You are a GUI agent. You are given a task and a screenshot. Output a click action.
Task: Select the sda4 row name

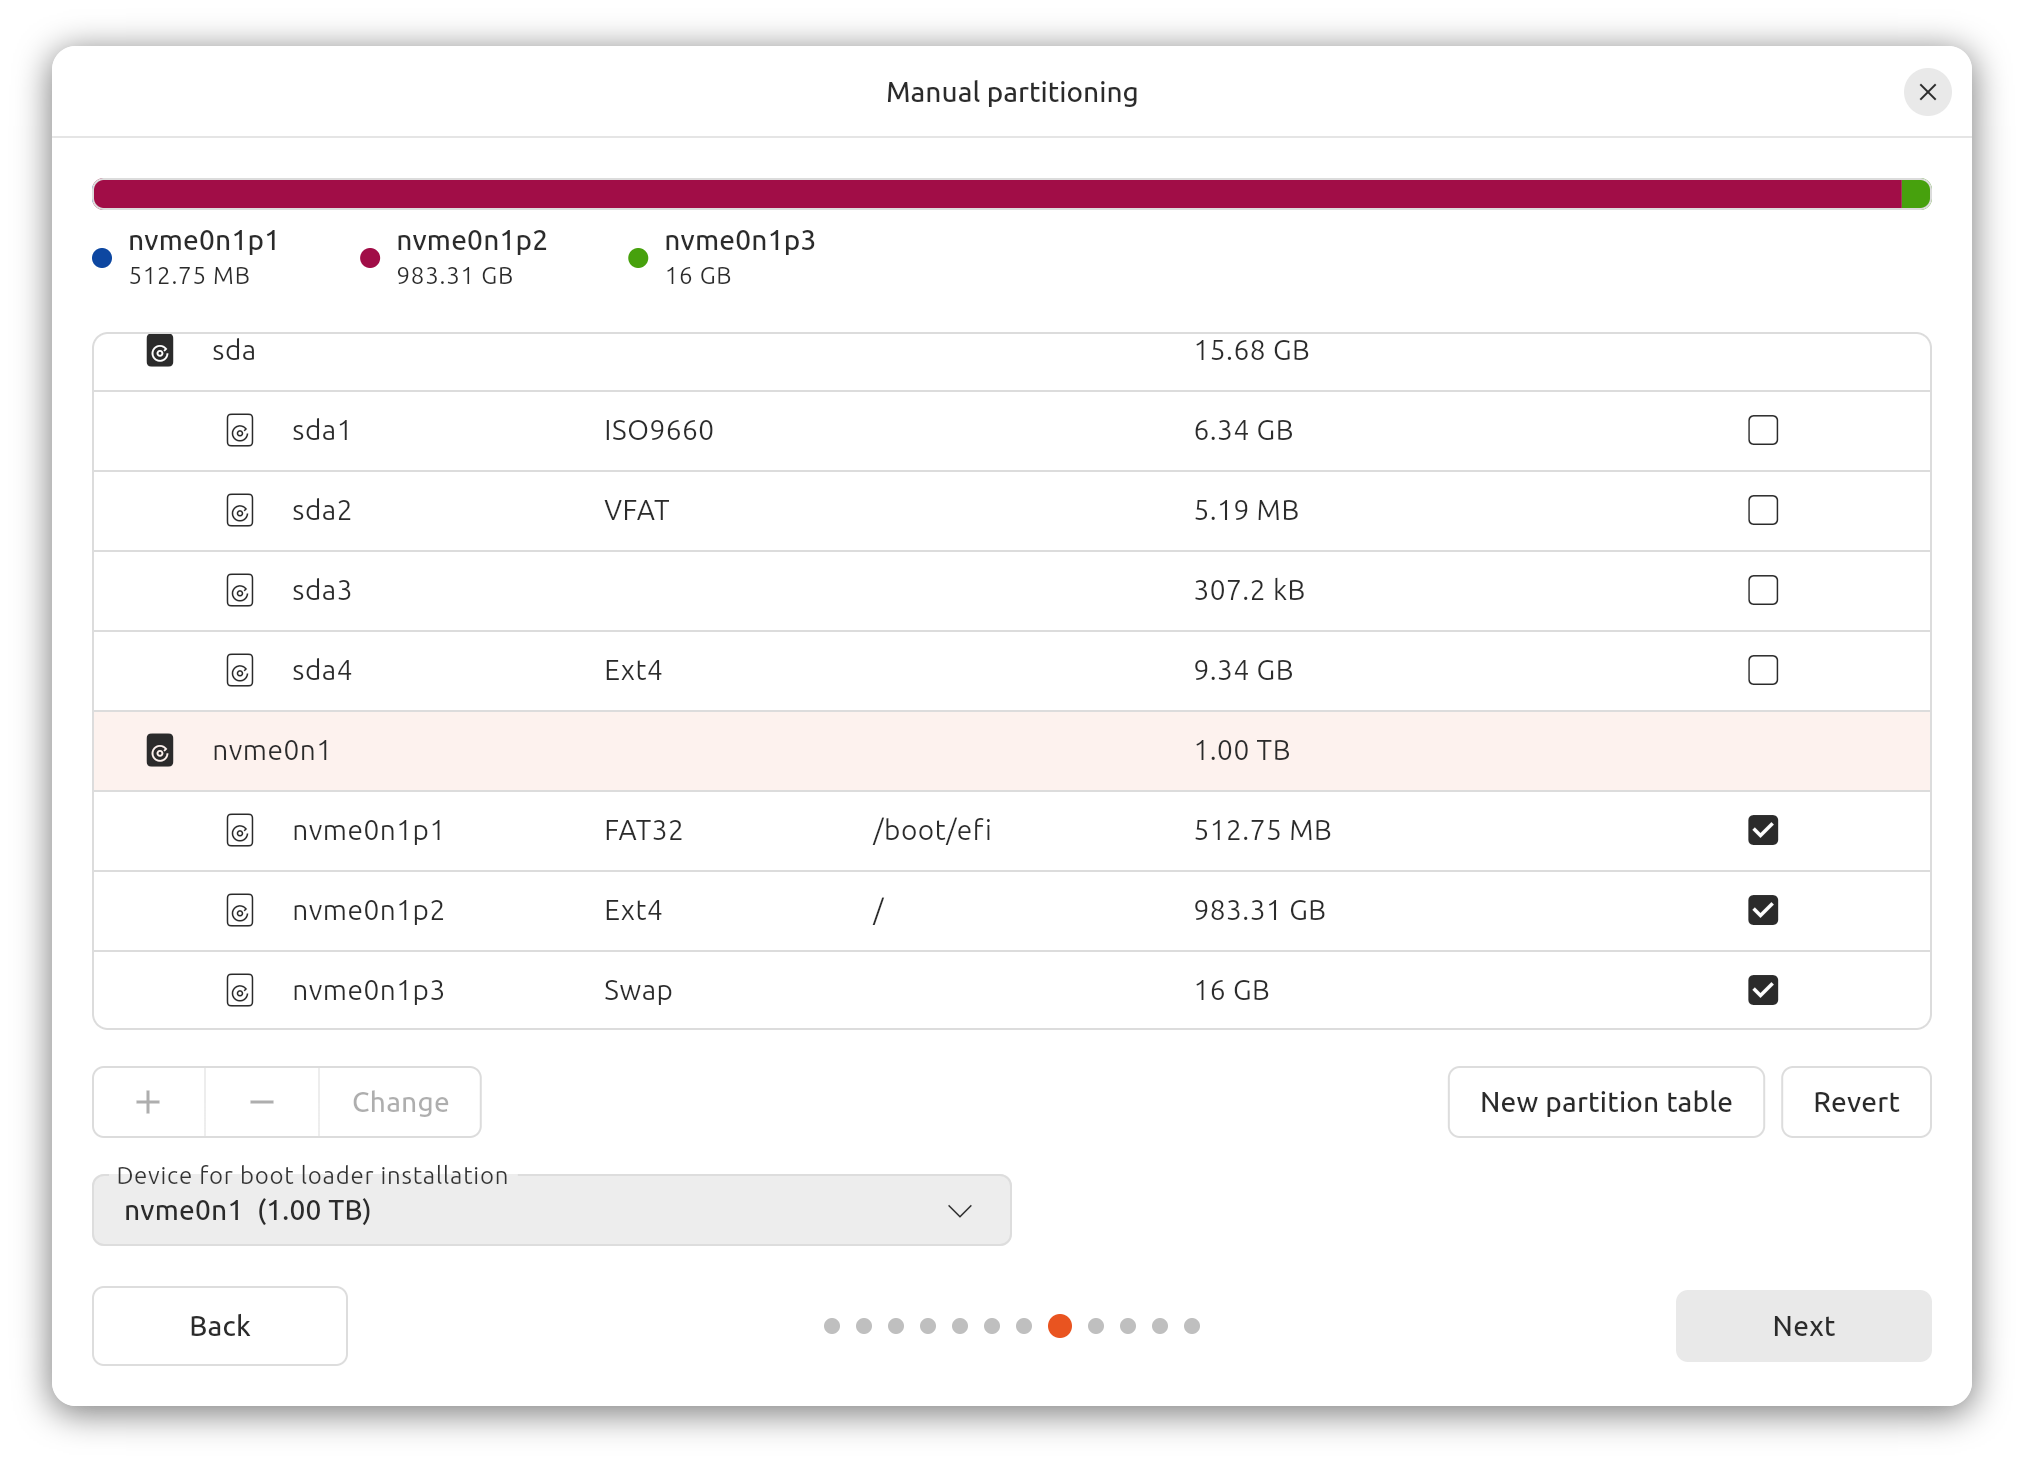[x=321, y=671]
